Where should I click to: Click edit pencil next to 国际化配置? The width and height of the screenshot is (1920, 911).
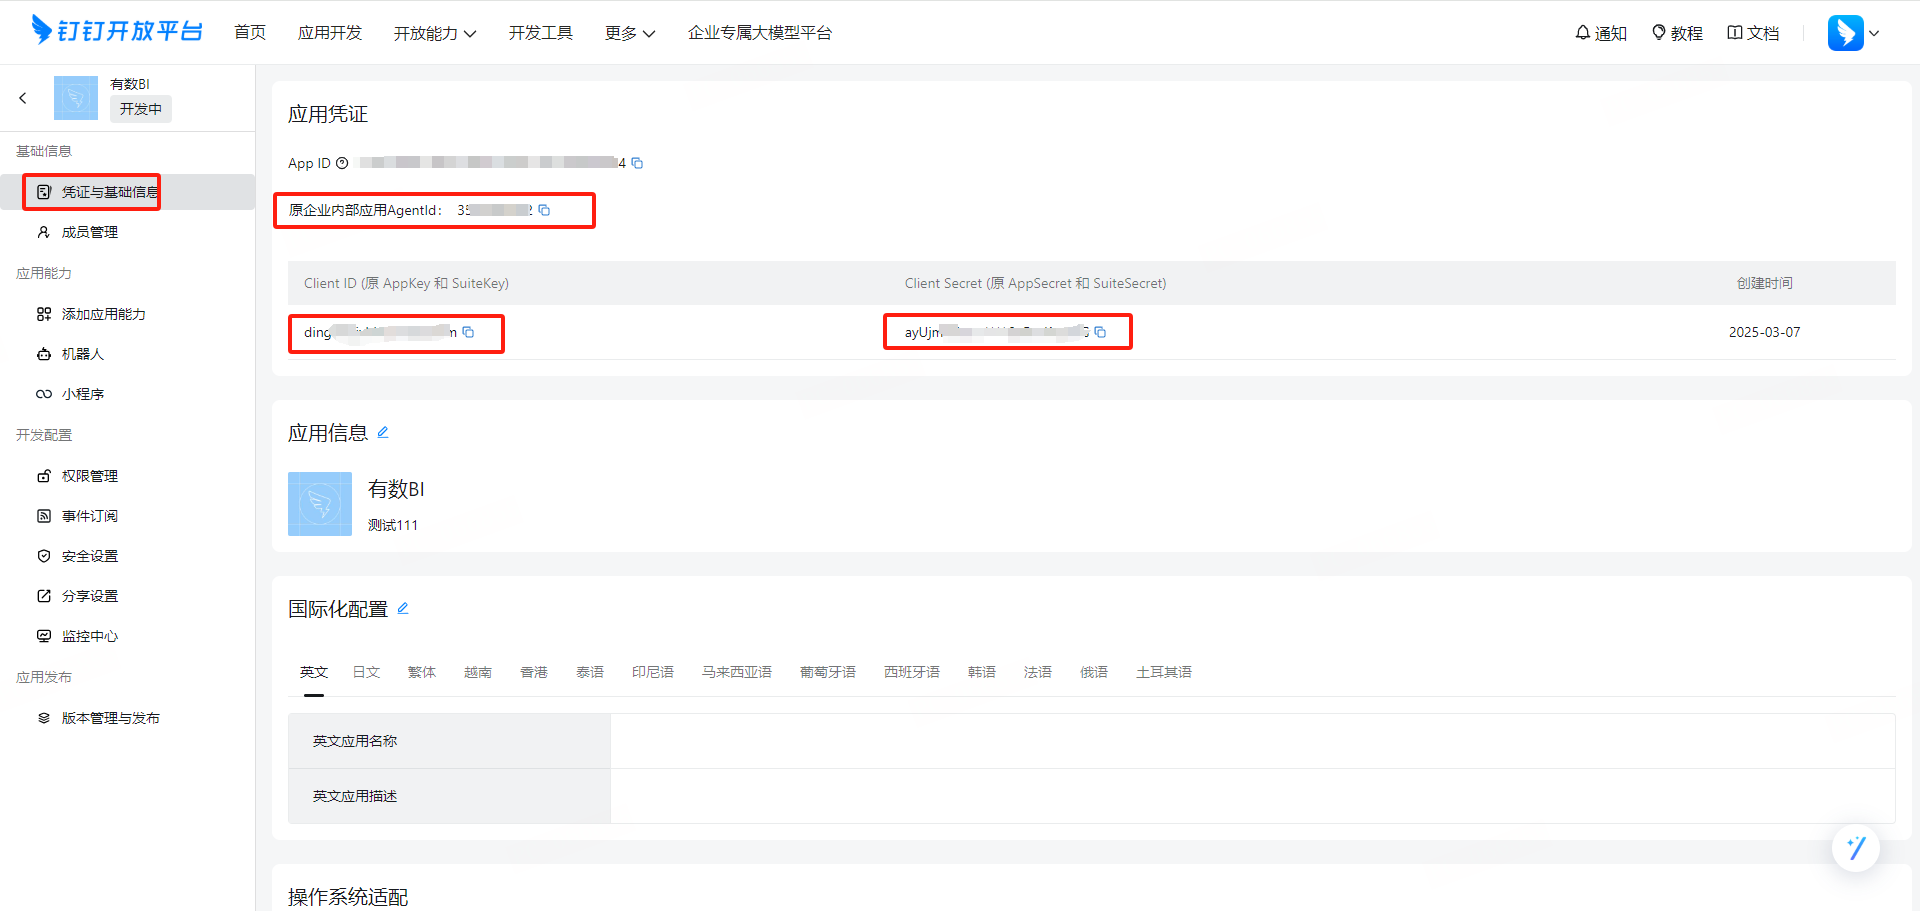click(x=403, y=608)
